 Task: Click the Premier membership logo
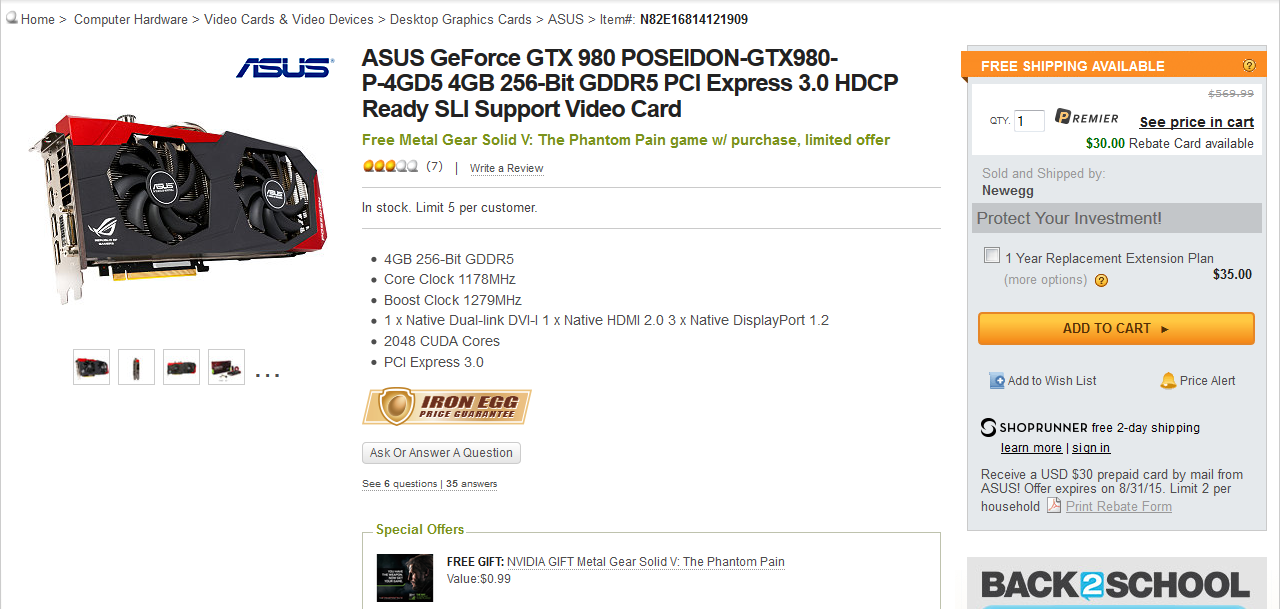click(x=1086, y=118)
